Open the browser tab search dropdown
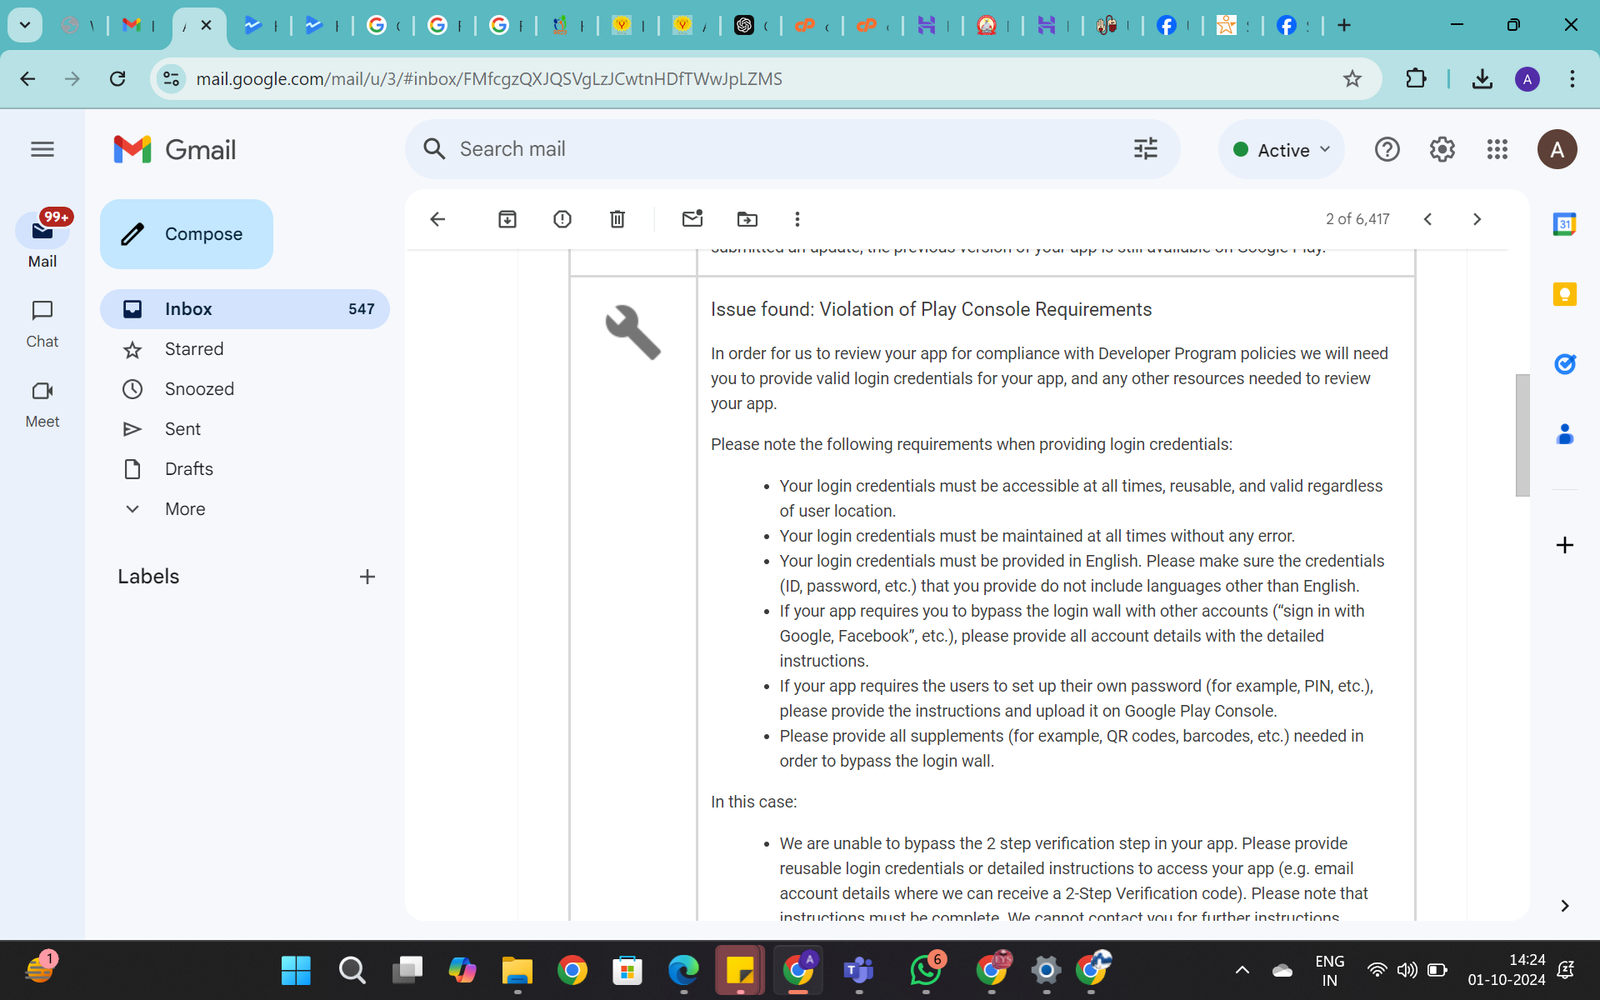Image resolution: width=1600 pixels, height=1000 pixels. pyautogui.click(x=25, y=25)
